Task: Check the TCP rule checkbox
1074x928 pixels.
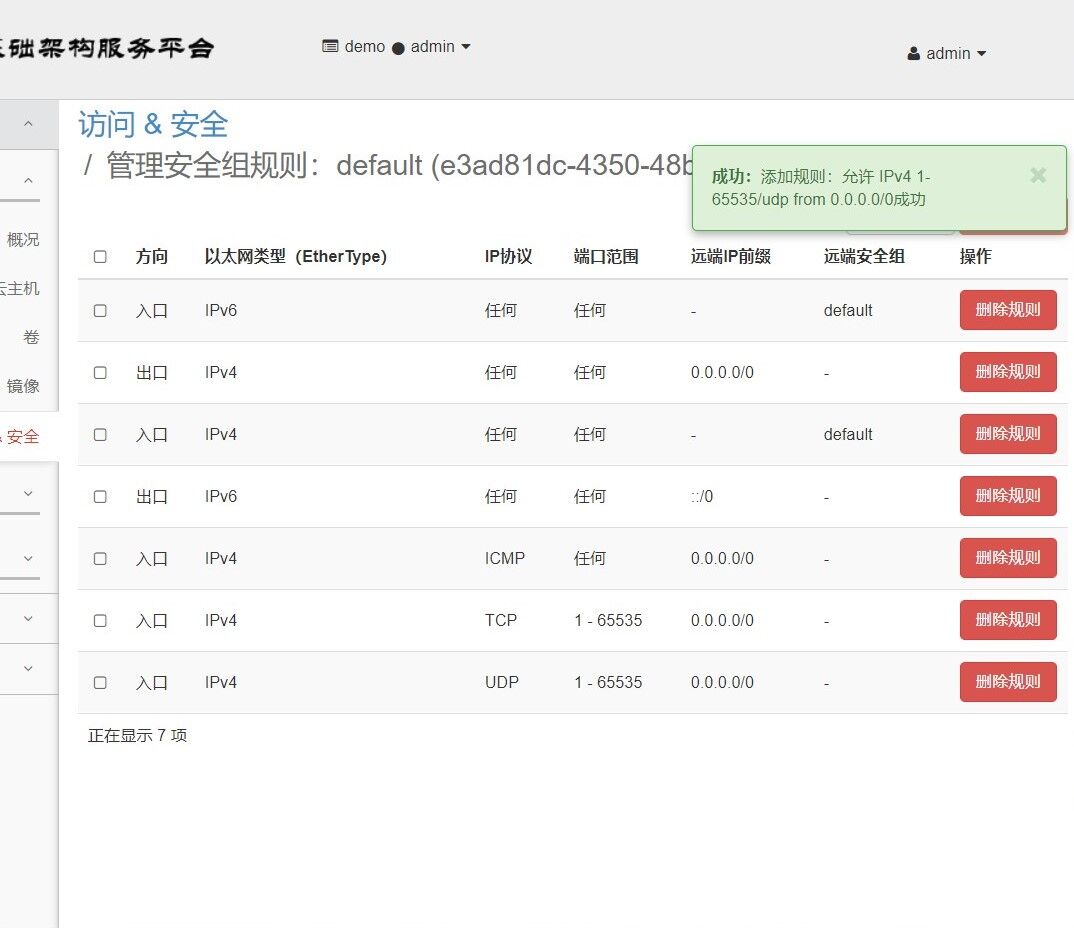Action: pyautogui.click(x=100, y=620)
